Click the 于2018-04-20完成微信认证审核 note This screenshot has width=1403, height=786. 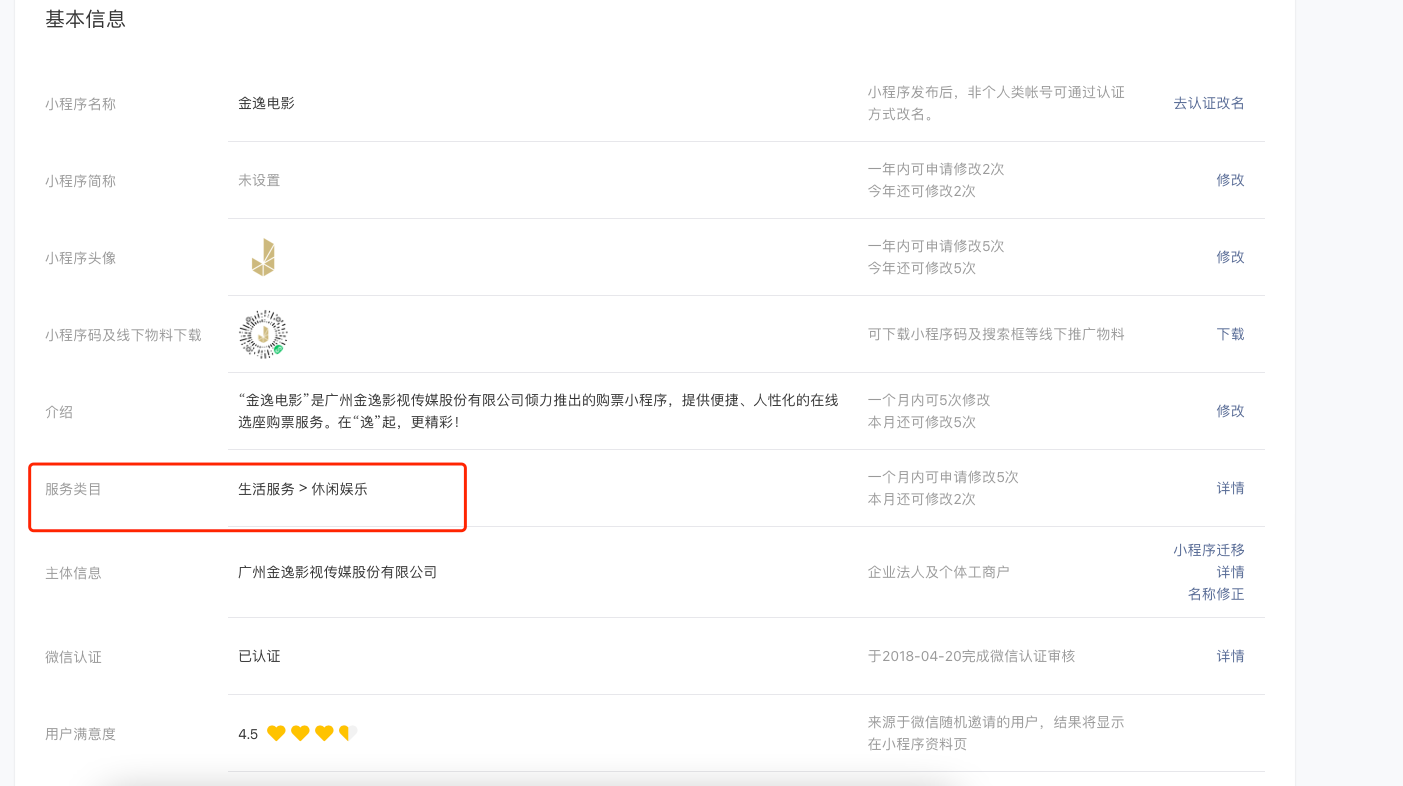pos(972,656)
